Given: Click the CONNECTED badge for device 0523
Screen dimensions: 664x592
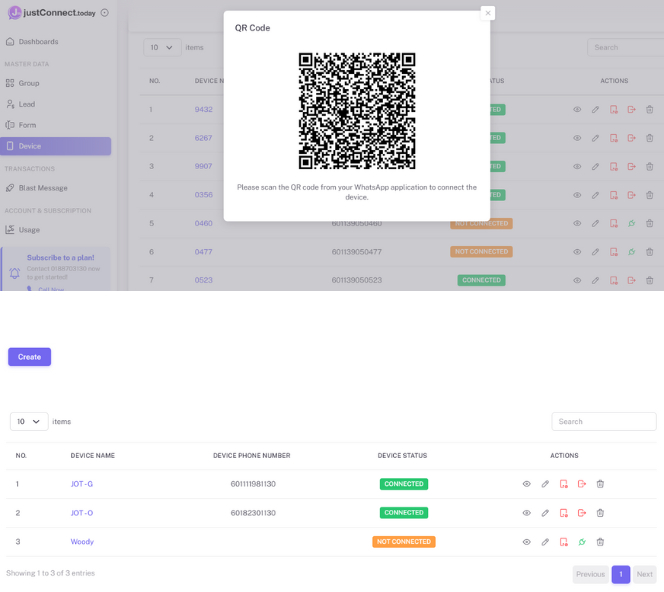Looking at the screenshot, I should 481,280.
